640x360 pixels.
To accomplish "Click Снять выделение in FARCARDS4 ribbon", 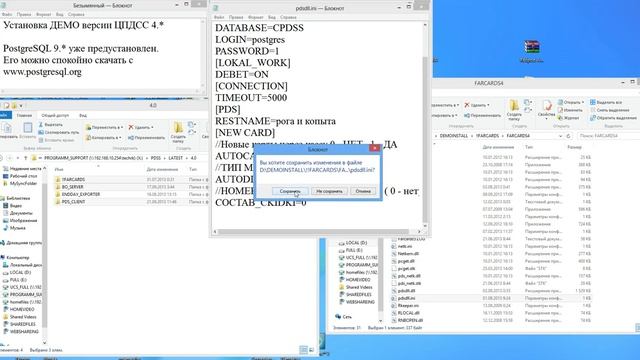I will click(609, 110).
